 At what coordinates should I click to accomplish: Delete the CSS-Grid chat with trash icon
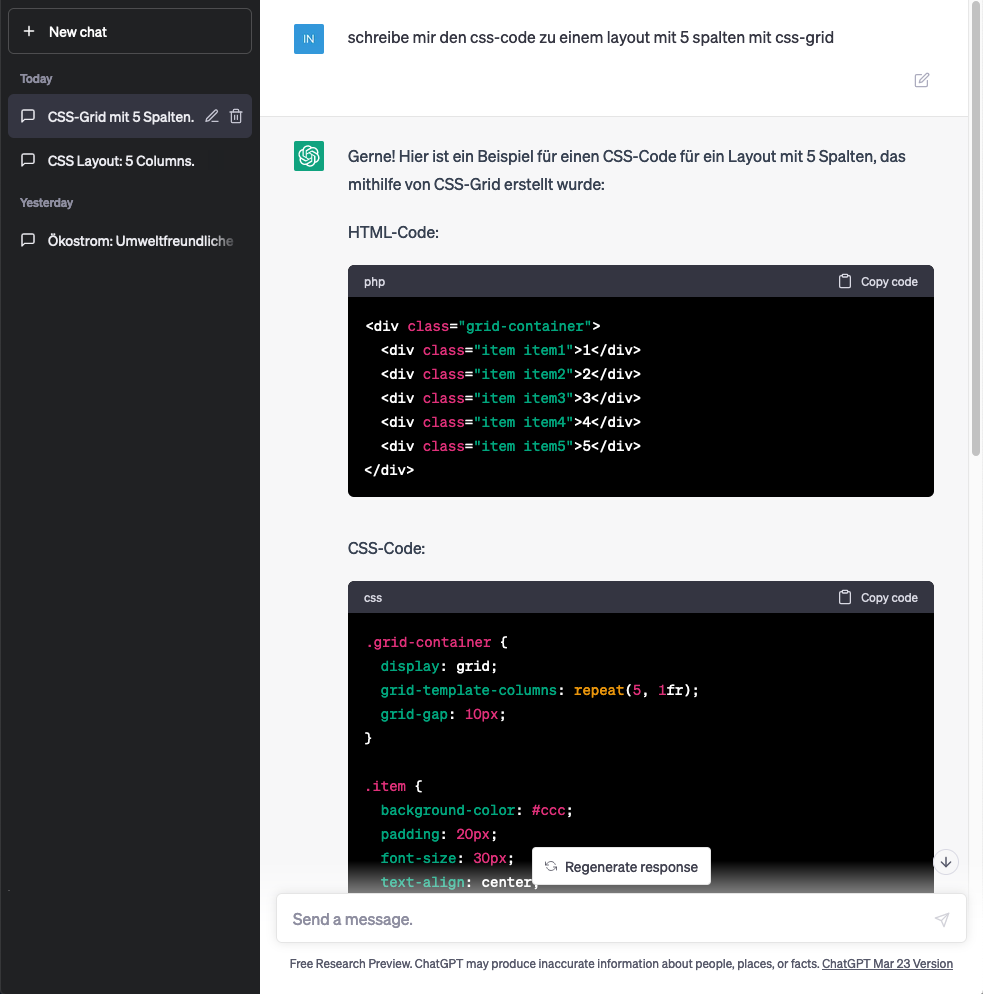[236, 116]
